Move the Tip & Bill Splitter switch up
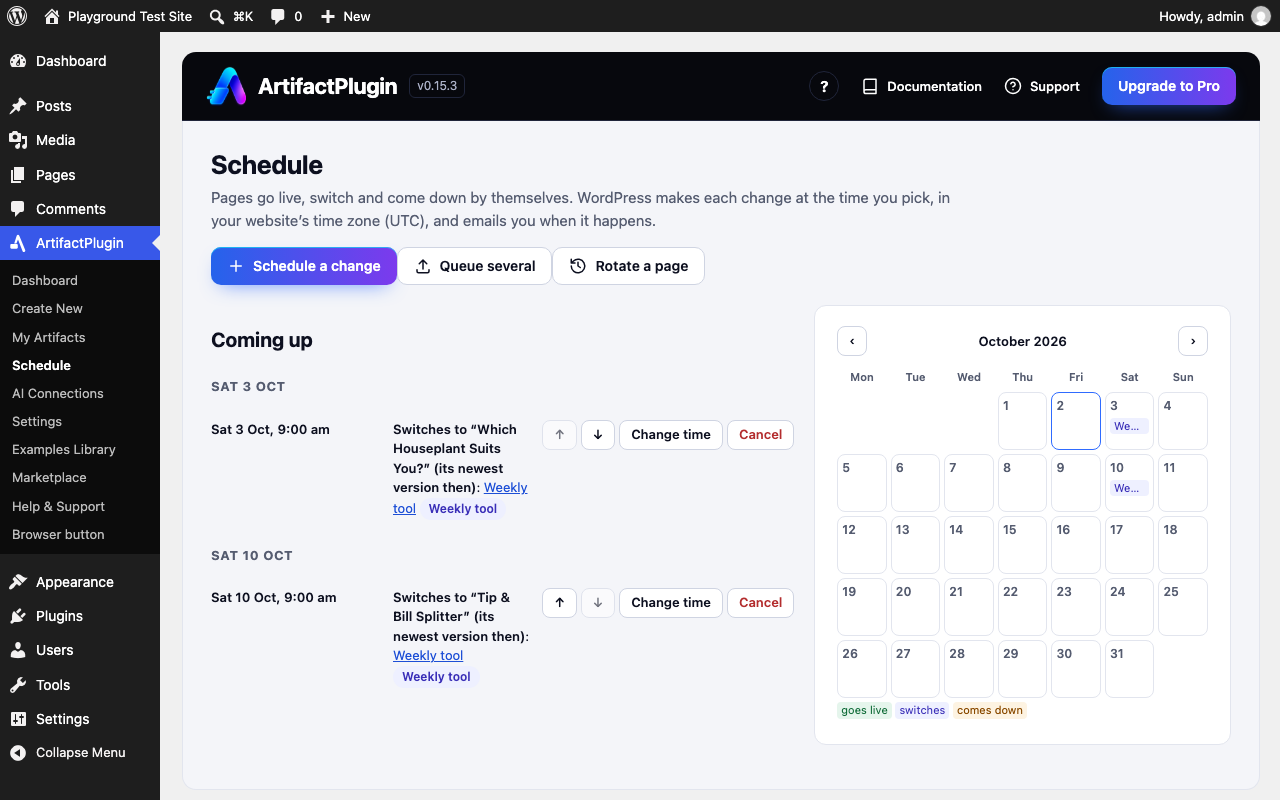 click(x=559, y=602)
